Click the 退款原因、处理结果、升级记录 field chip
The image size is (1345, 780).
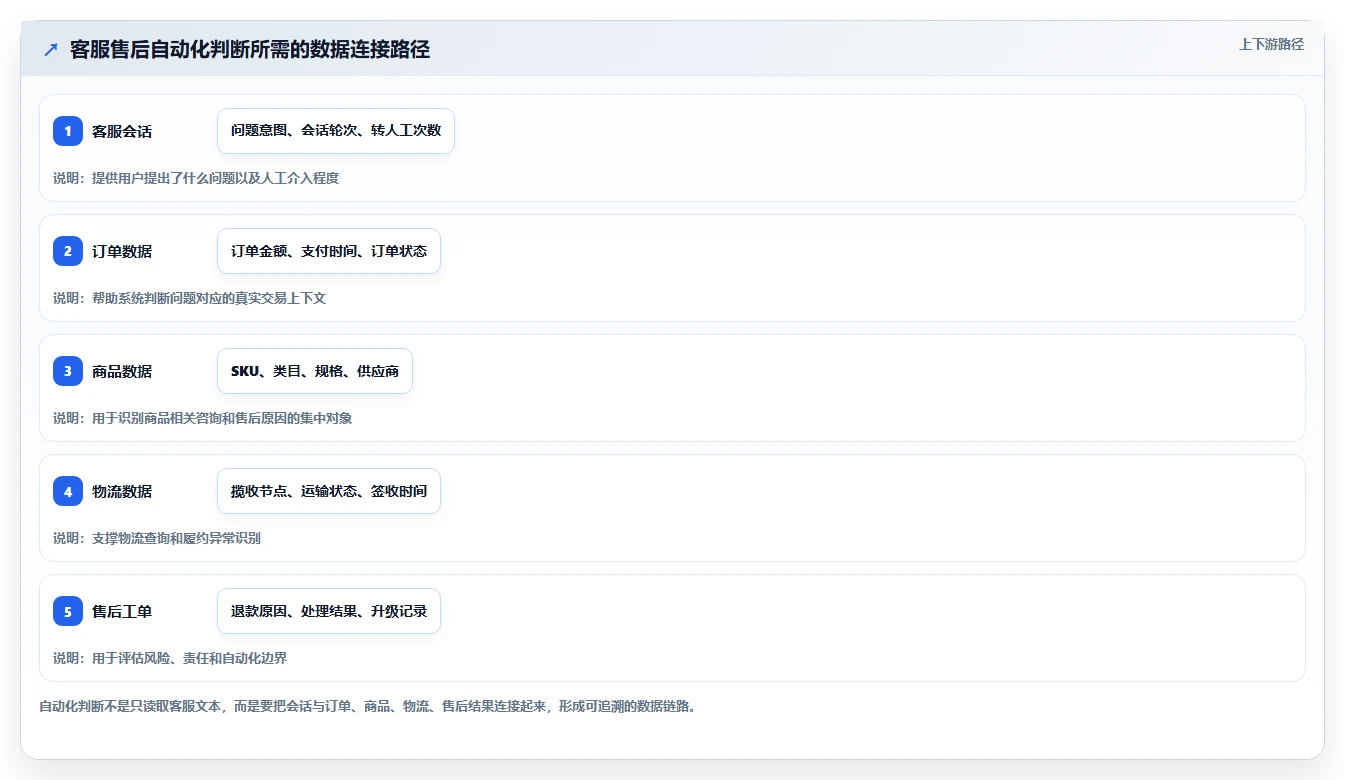pyautogui.click(x=329, y=611)
